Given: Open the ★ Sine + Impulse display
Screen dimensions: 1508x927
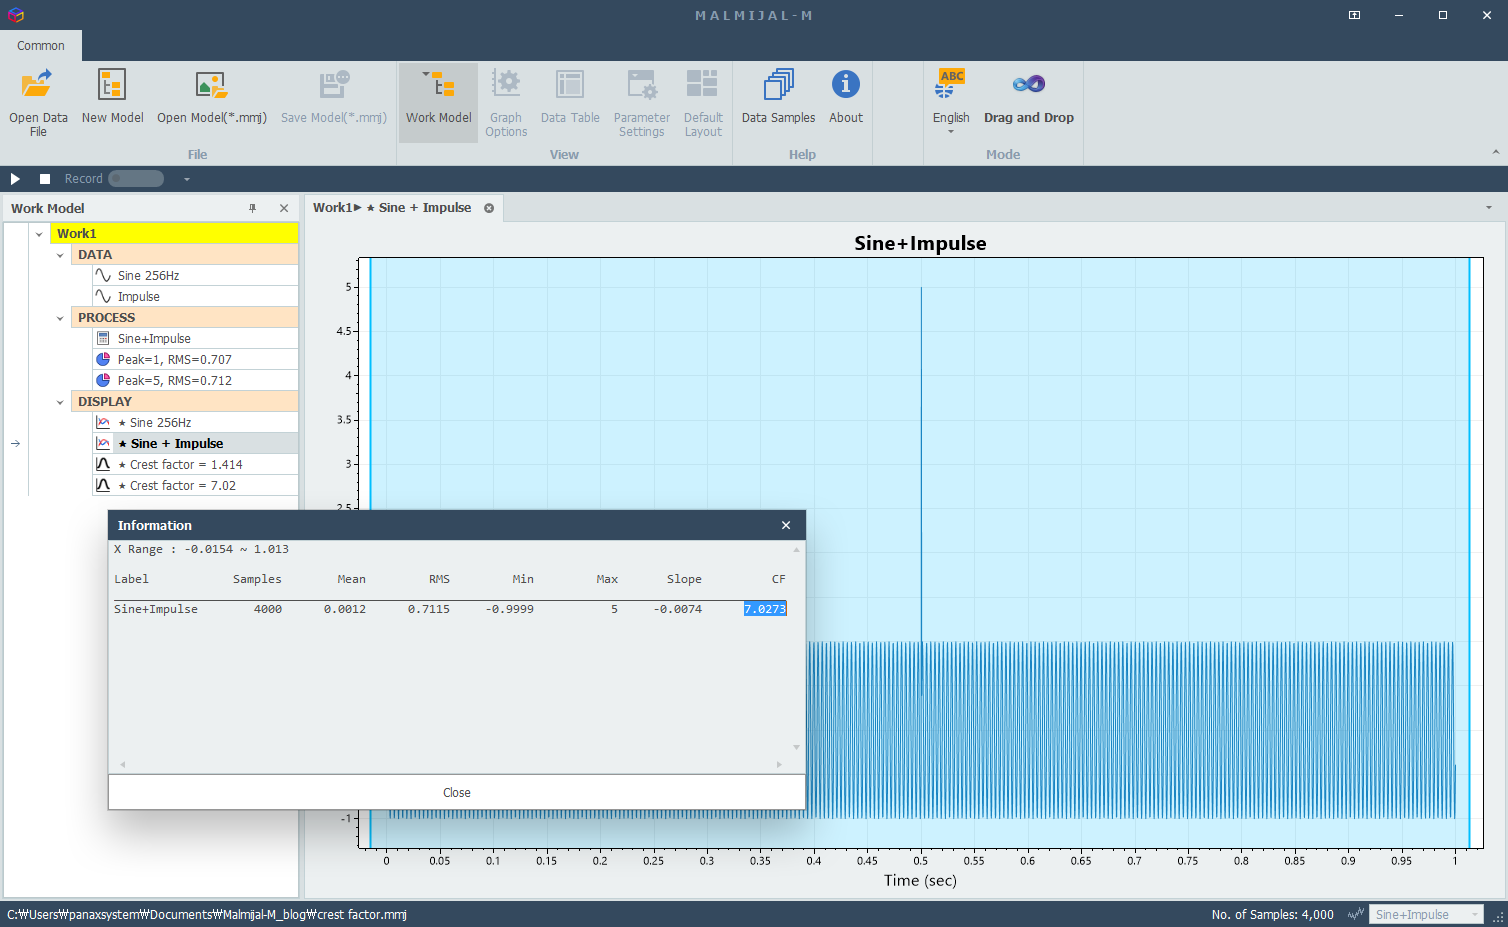Looking at the screenshot, I should 195,444.
